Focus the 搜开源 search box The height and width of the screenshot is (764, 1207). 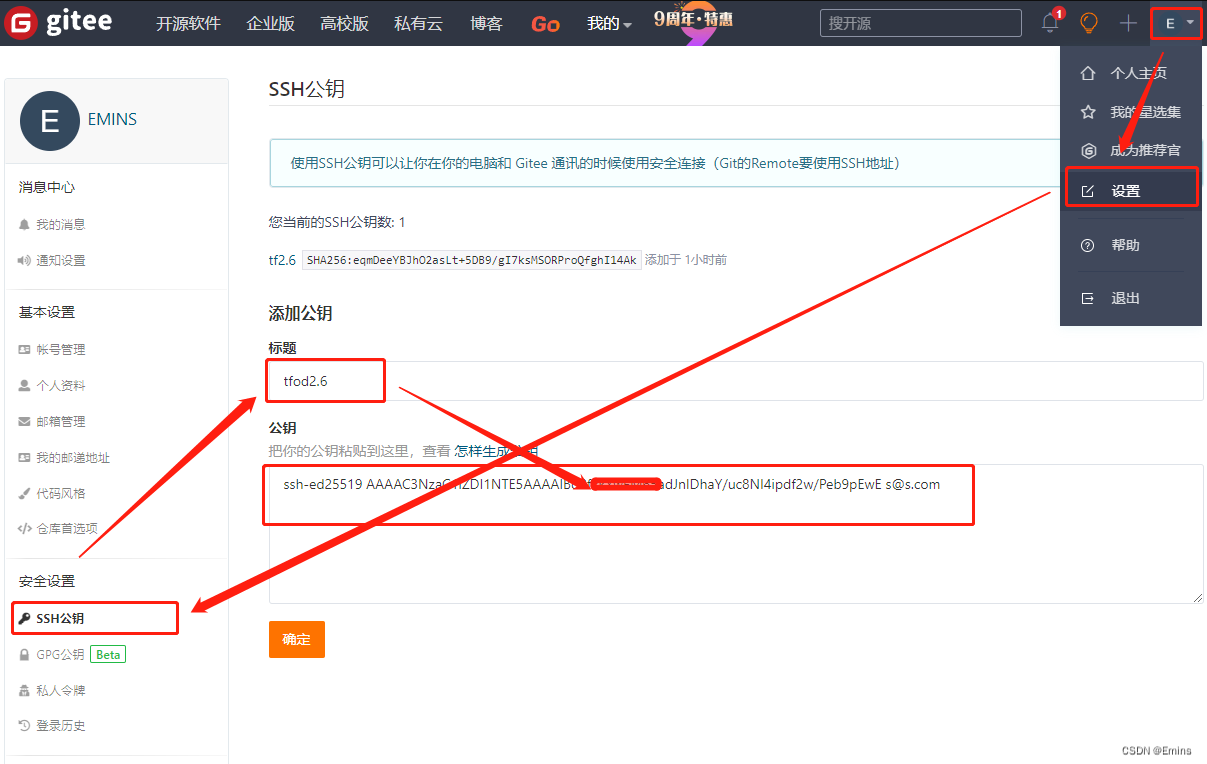point(920,23)
